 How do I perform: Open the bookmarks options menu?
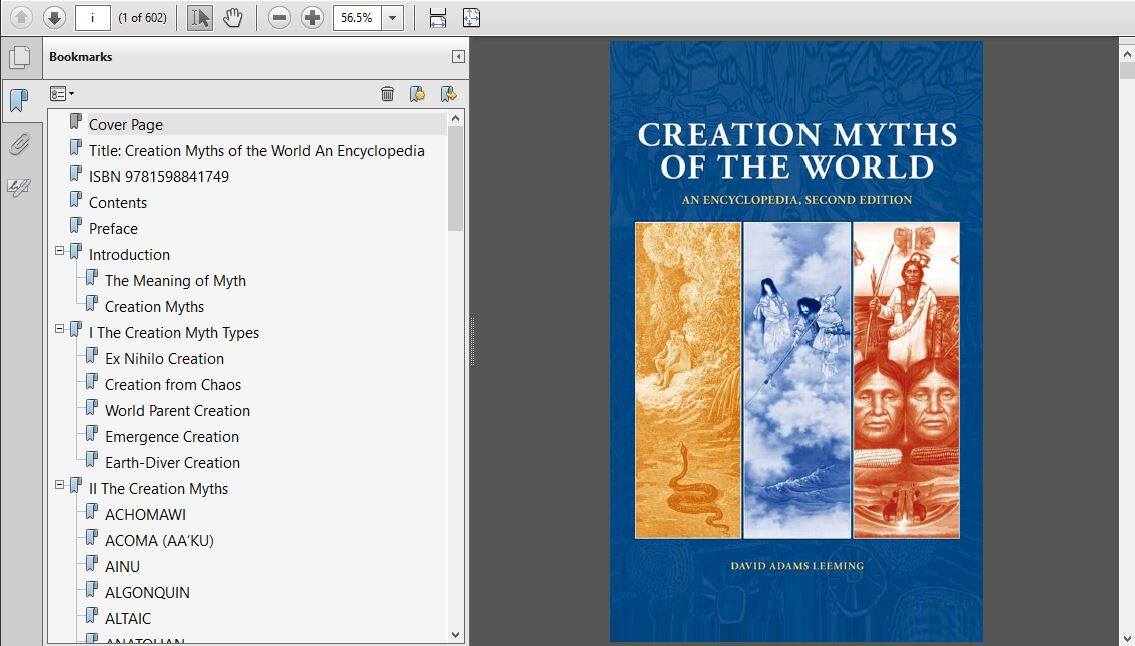pyautogui.click(x=62, y=94)
